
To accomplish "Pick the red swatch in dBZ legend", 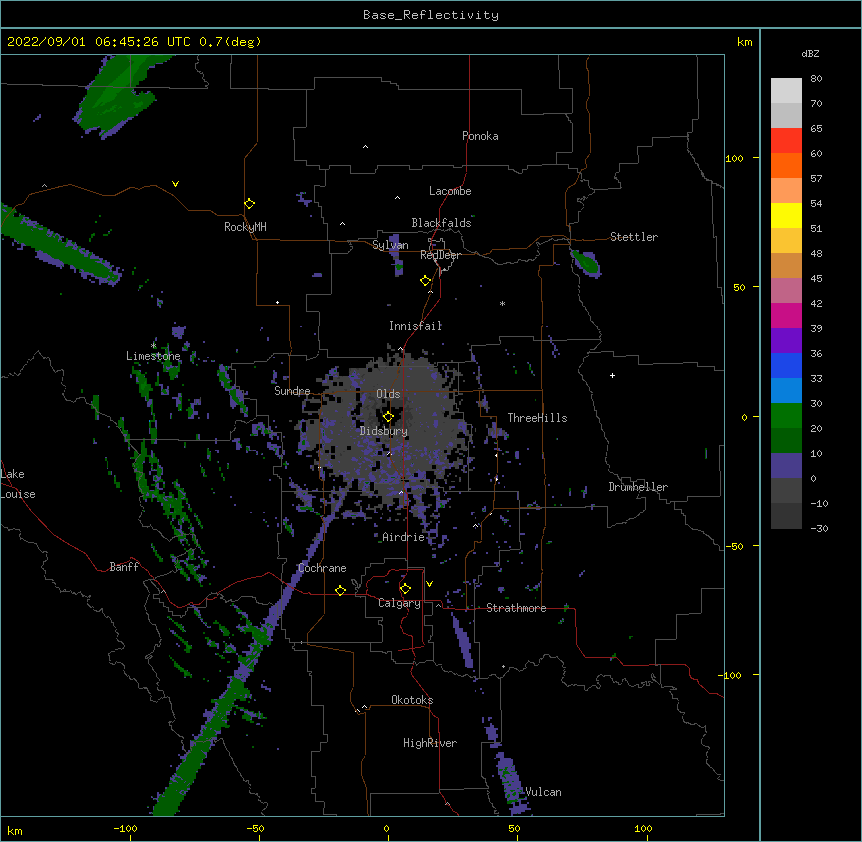I will [786, 140].
